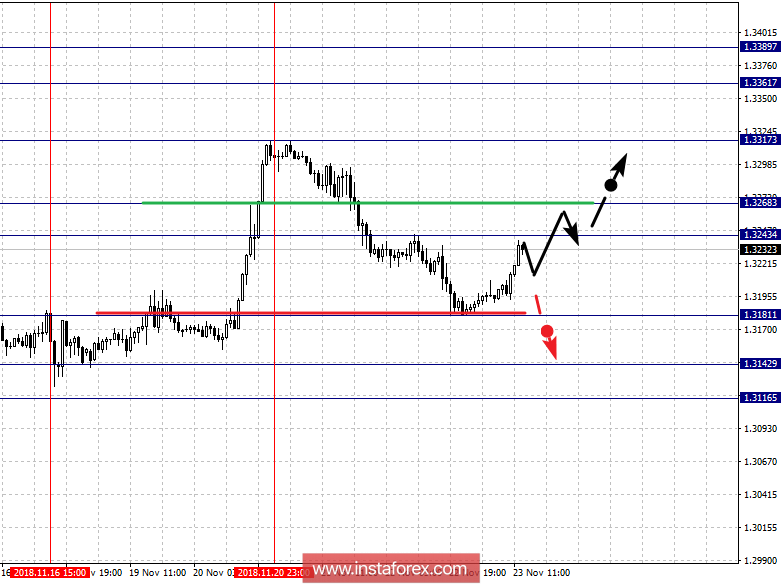Select the red horizontal support line
The height and width of the screenshot is (584, 781).
coord(310,313)
